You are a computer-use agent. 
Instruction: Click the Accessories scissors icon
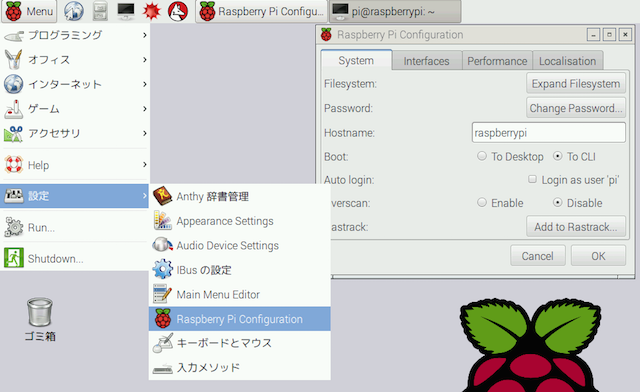(13, 134)
